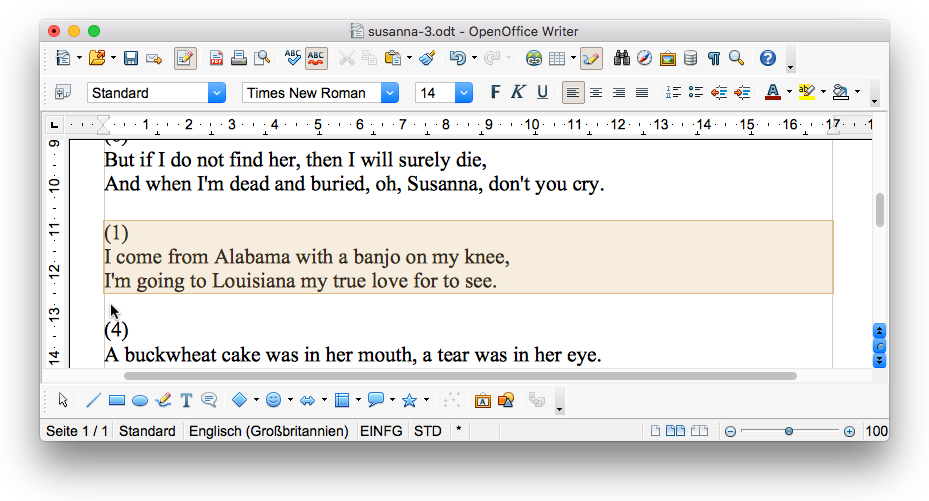Viewport: 929px width, 501px height.
Task: Decrease paragraph indent icon
Action: 719,92
